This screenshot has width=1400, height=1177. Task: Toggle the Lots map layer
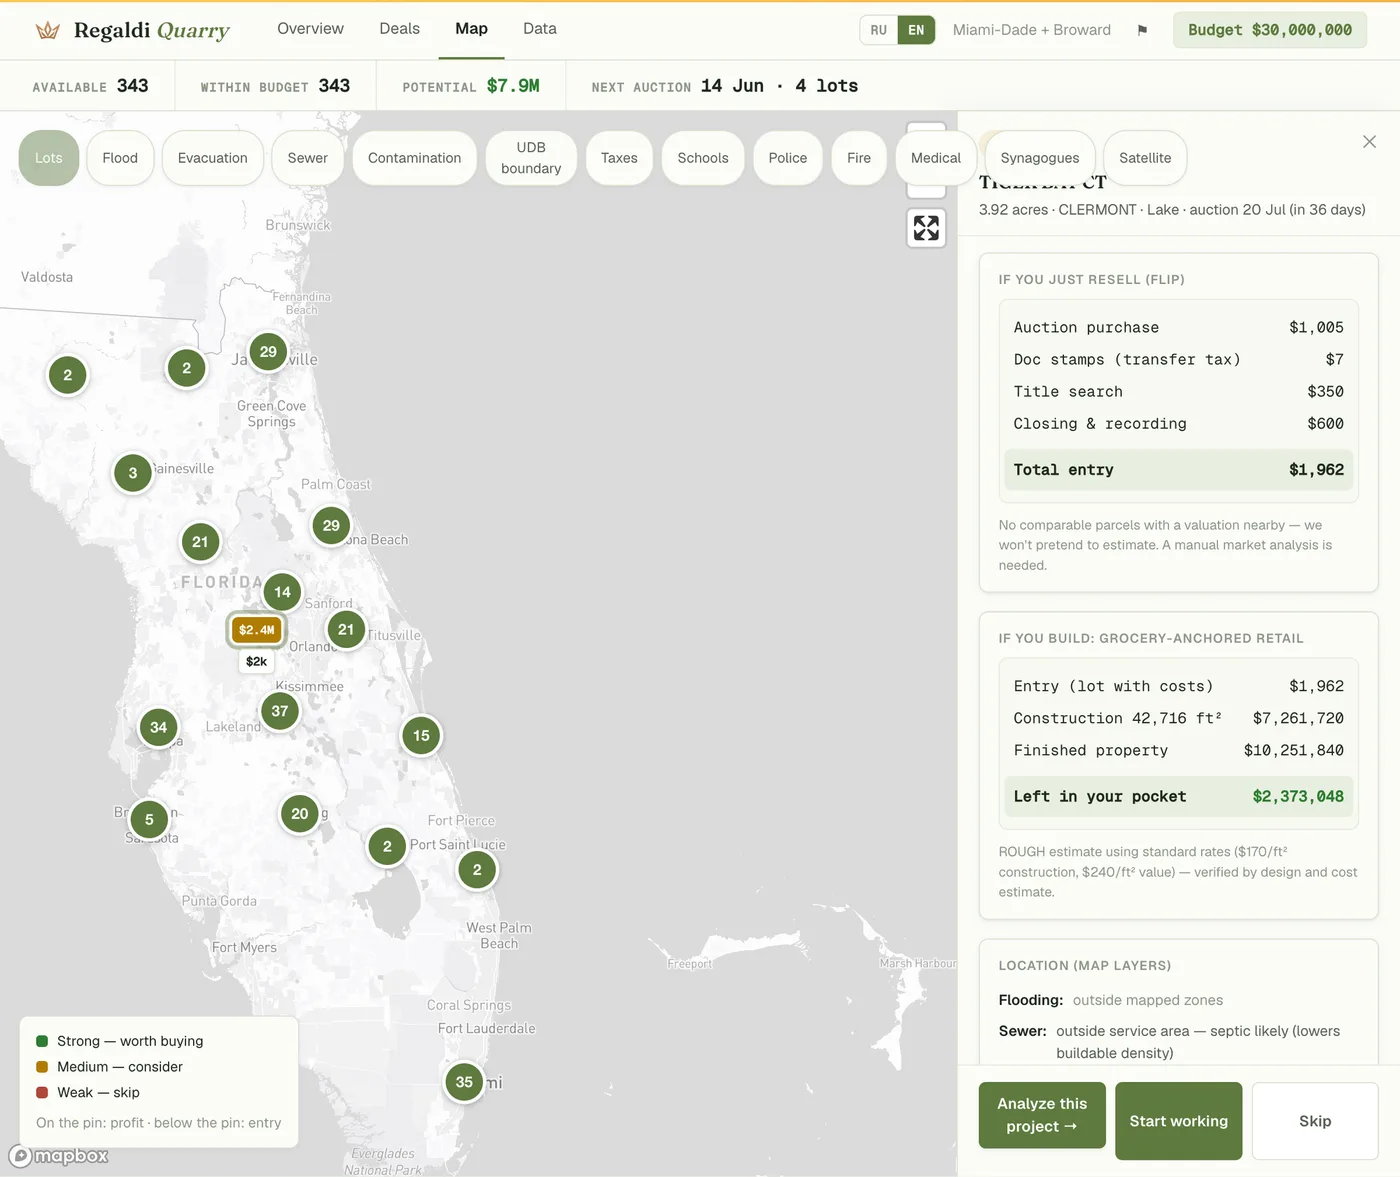click(49, 158)
